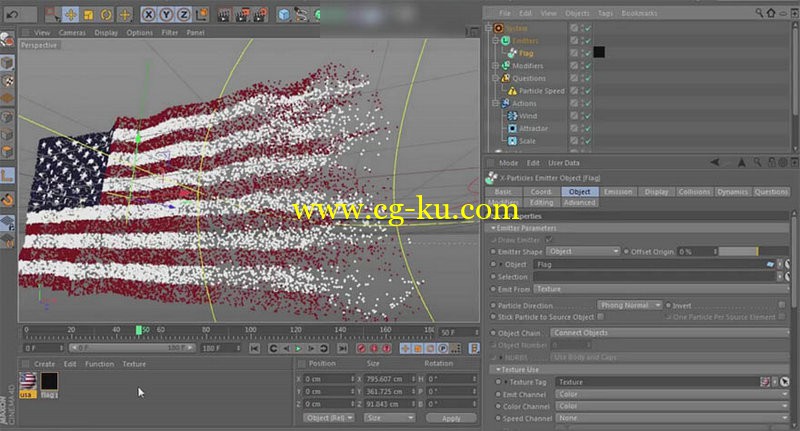Go to the start of the animation
Image resolution: width=800 pixels, height=431 pixels.
(254, 348)
